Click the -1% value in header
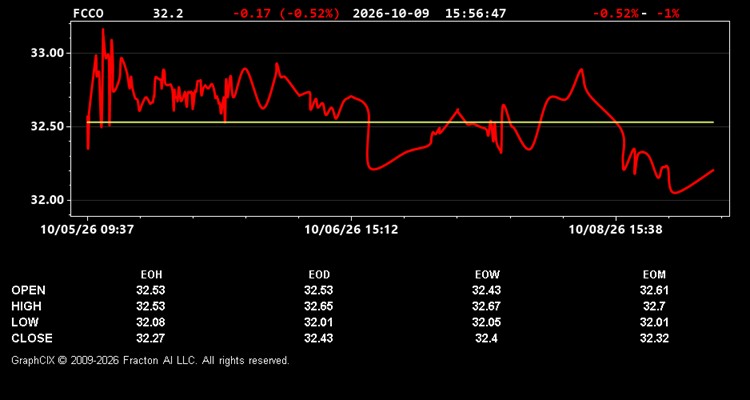The image size is (750, 400). point(668,13)
